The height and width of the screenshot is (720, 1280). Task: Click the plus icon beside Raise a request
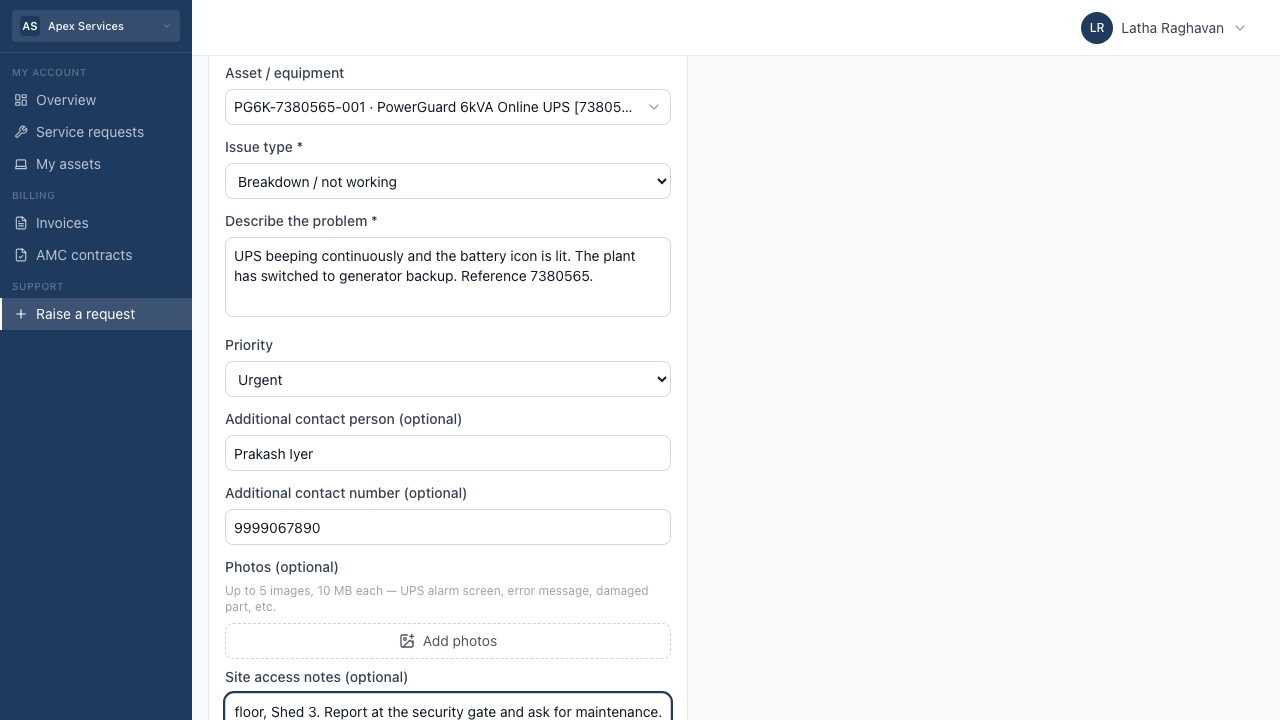click(x=21, y=314)
